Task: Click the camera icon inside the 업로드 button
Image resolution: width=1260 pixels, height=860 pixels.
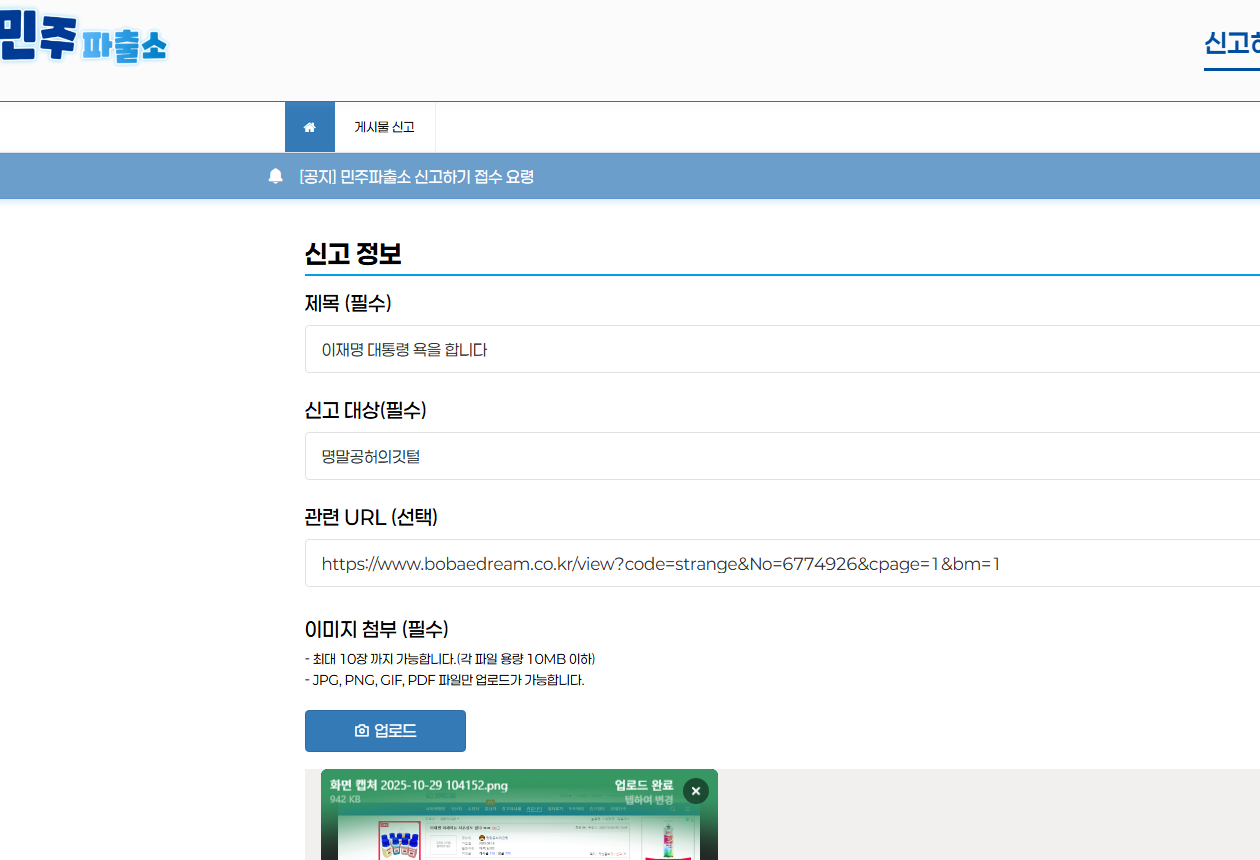Action: tap(362, 730)
